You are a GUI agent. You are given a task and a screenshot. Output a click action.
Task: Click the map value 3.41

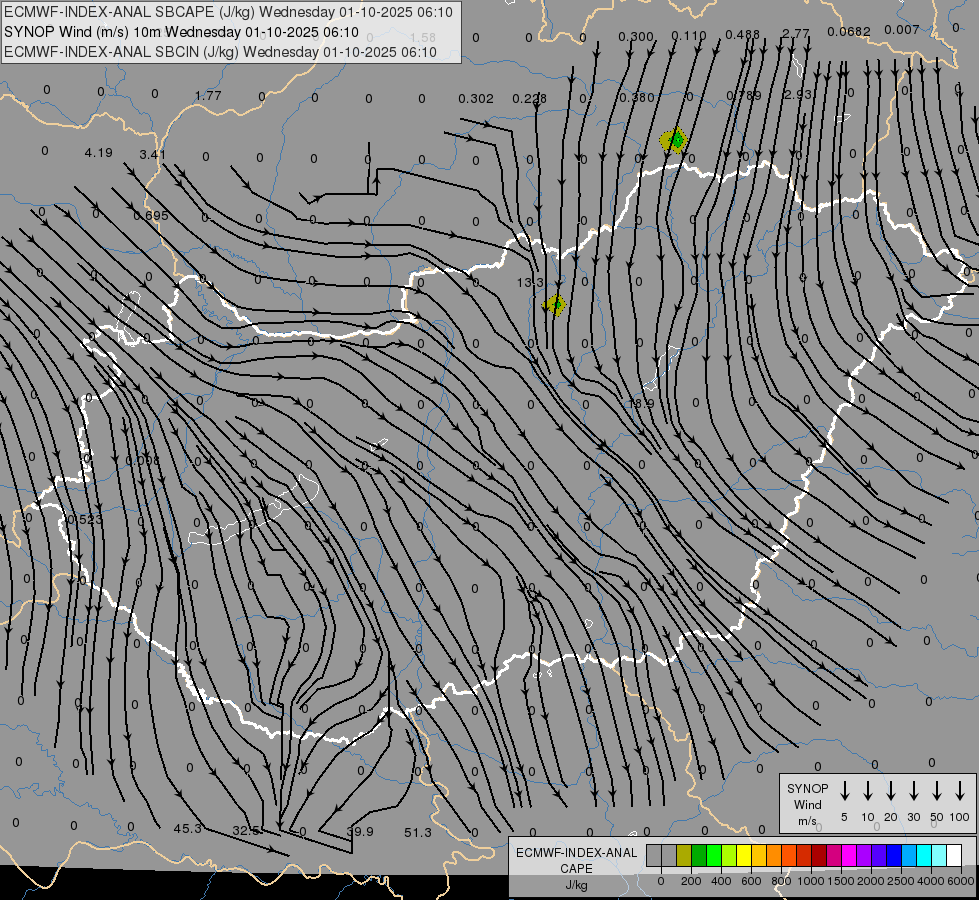pos(152,154)
